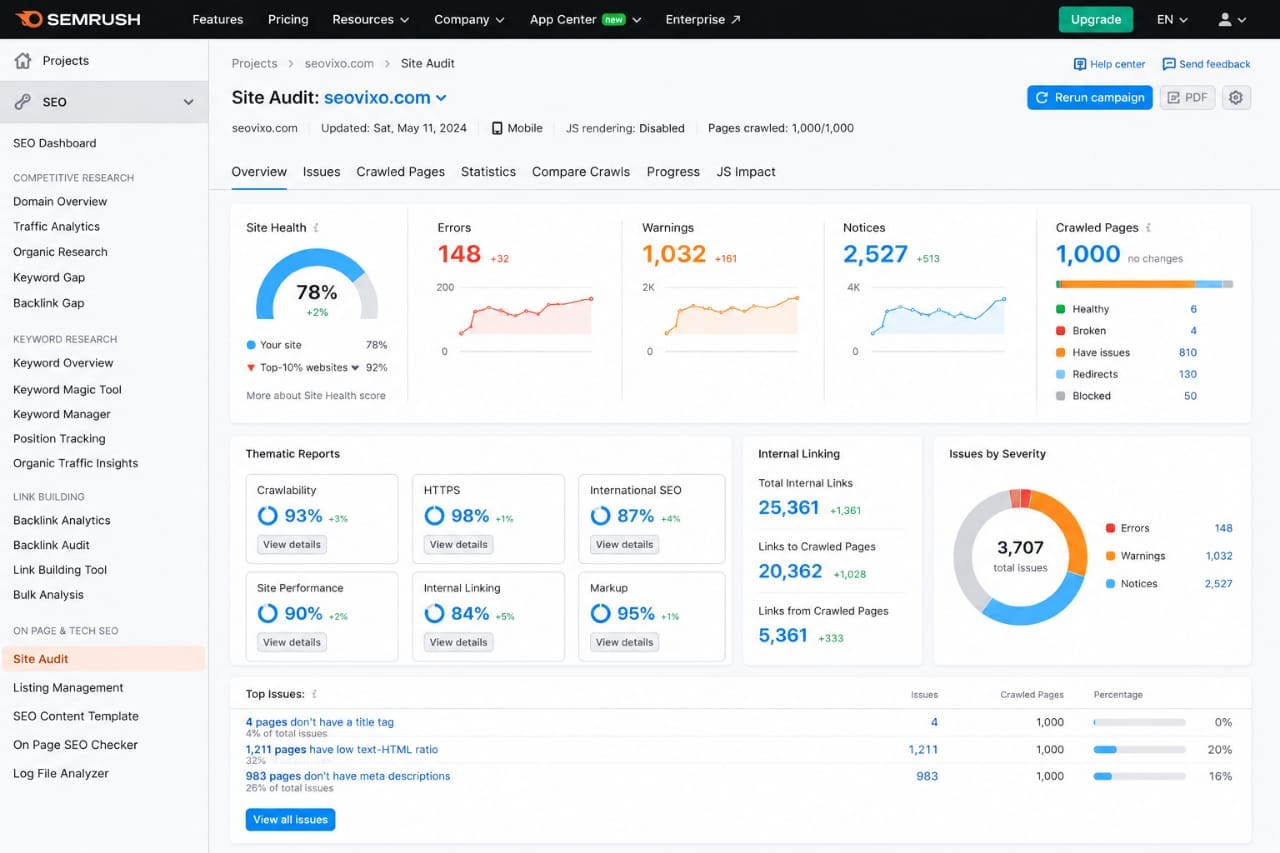View details for Internal Linking report
Image resolution: width=1280 pixels, height=853 pixels.
tap(458, 642)
